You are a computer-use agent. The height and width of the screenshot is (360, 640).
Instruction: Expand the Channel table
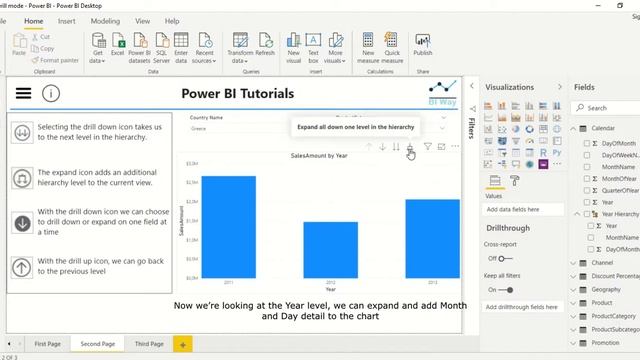pyautogui.click(x=573, y=263)
